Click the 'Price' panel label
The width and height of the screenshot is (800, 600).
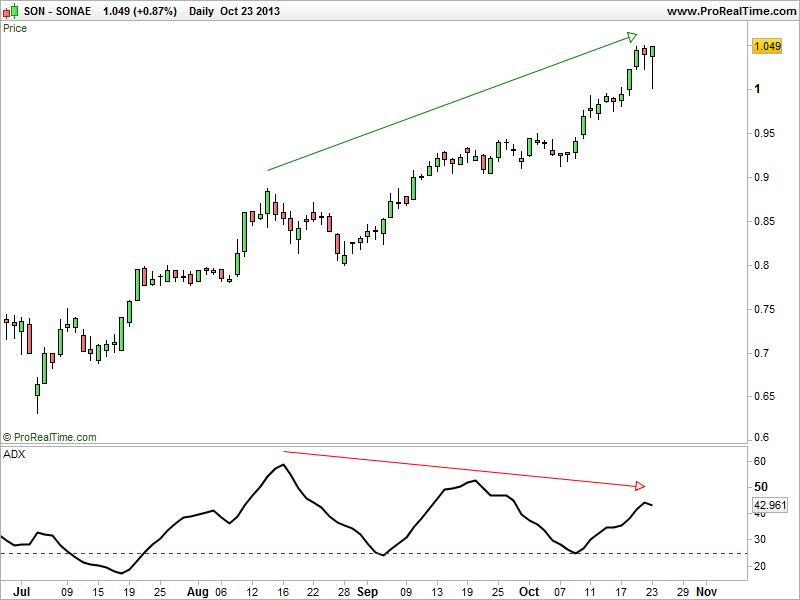[x=15, y=28]
